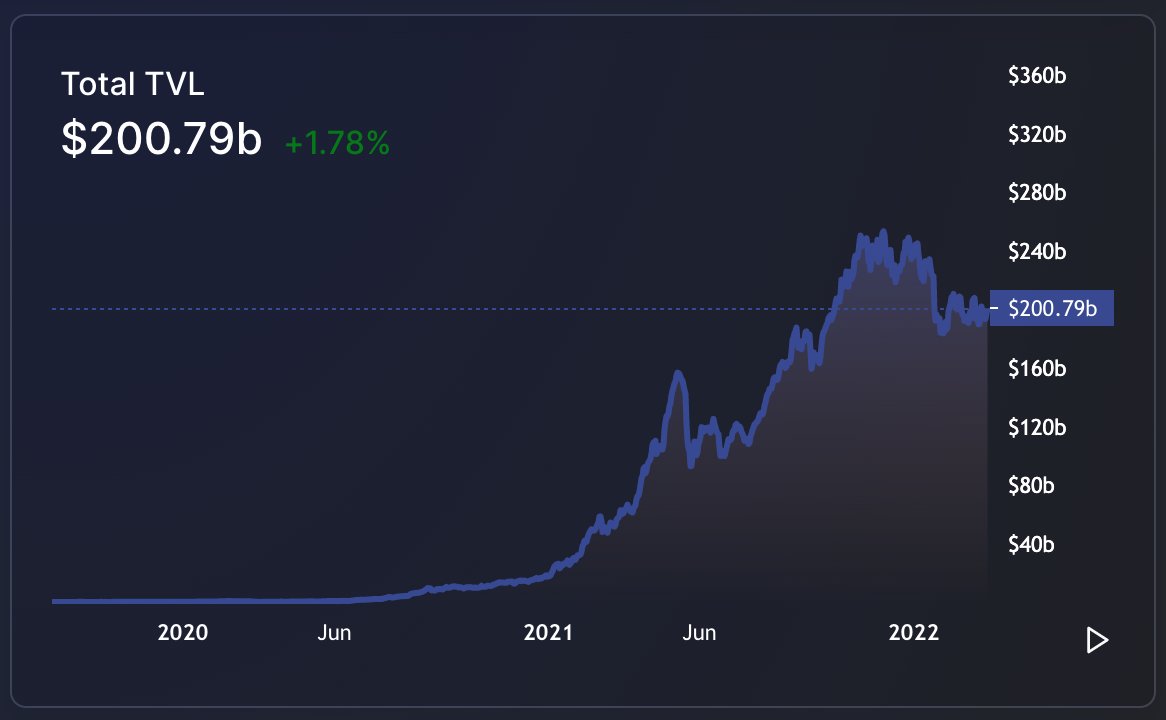Select the 2020 timeline label
This screenshot has width=1166, height=720.
point(183,632)
